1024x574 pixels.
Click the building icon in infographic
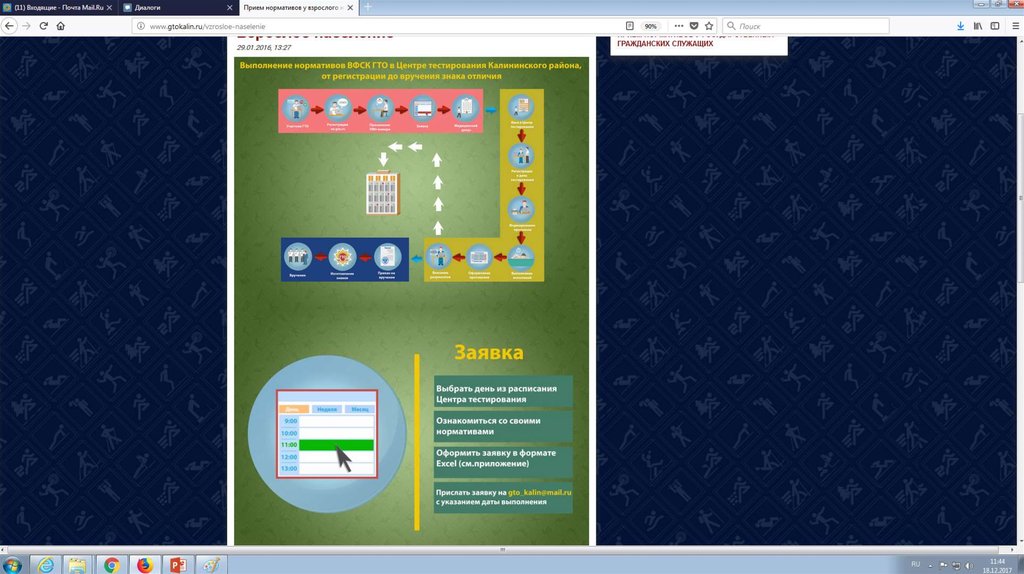tap(381, 193)
